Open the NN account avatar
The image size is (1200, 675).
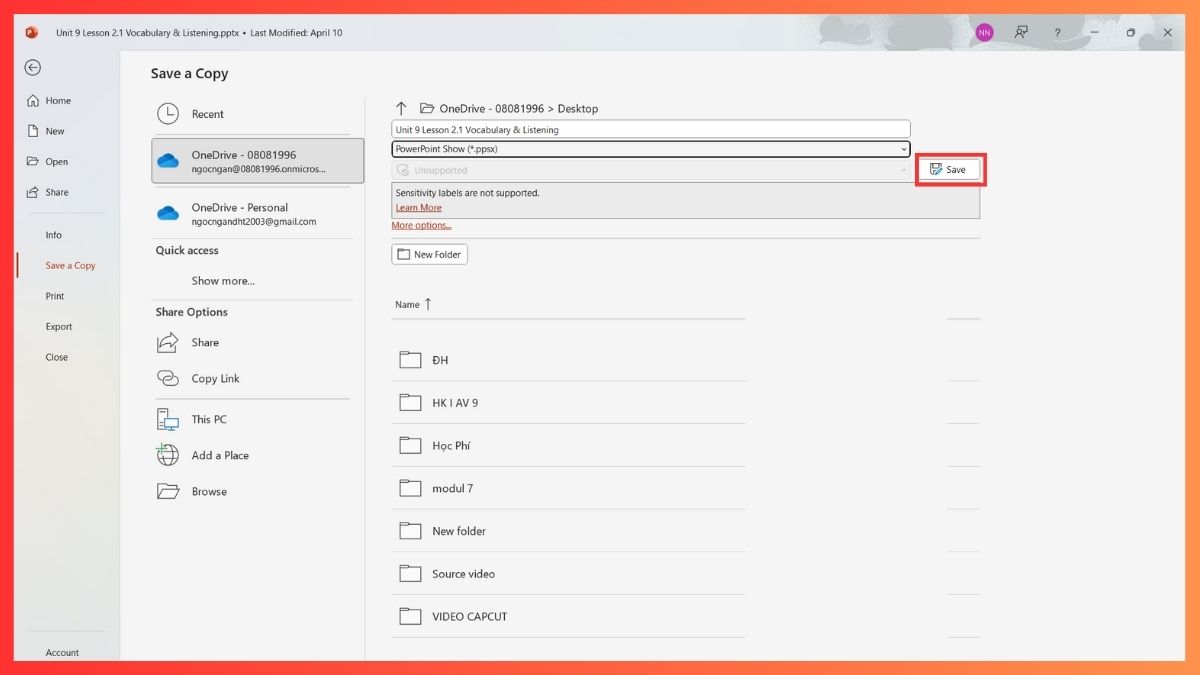point(983,32)
